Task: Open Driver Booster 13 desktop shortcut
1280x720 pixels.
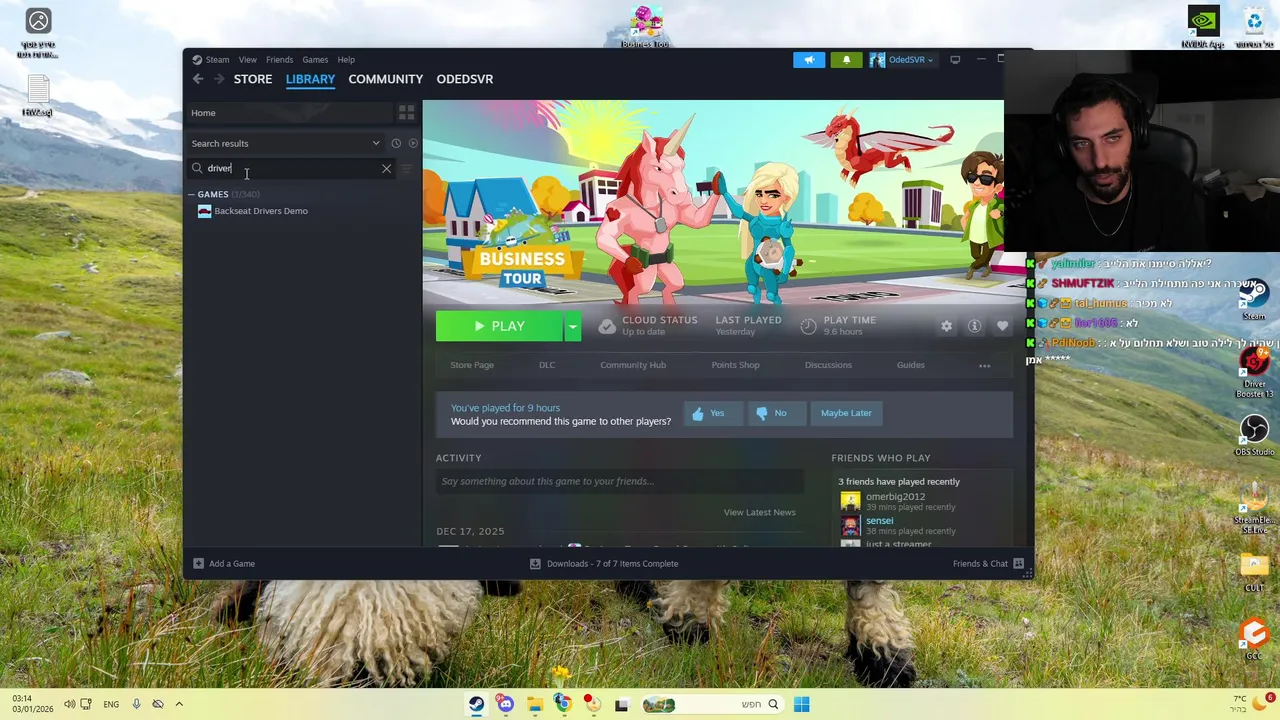Action: [x=1254, y=372]
